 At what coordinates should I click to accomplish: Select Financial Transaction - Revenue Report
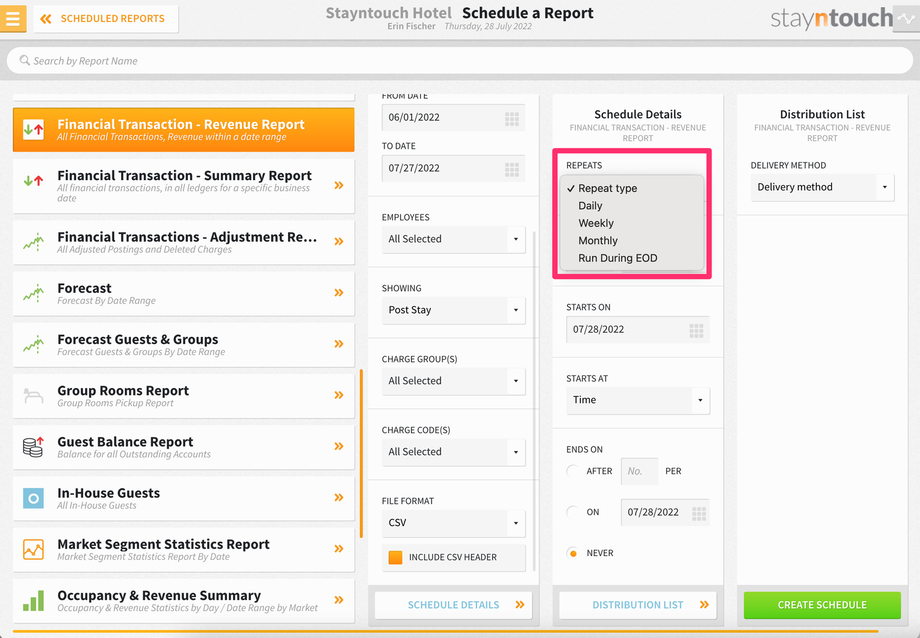[184, 130]
